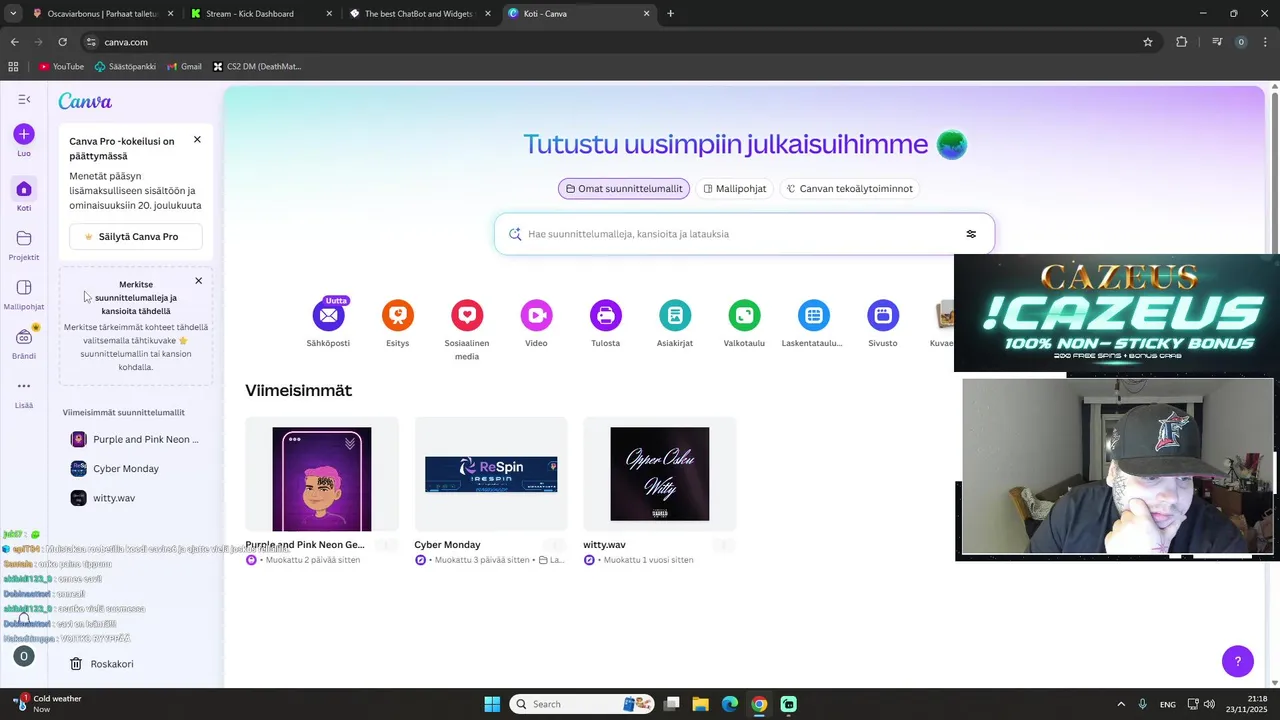The width and height of the screenshot is (1280, 720).
Task: Open the Cyber Monday design thumbnail
Action: point(491,474)
